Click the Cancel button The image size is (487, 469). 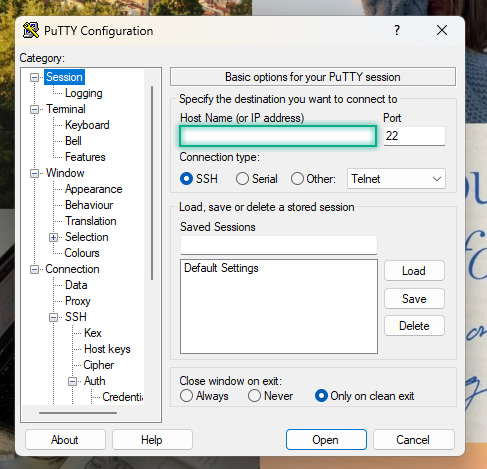(x=413, y=440)
